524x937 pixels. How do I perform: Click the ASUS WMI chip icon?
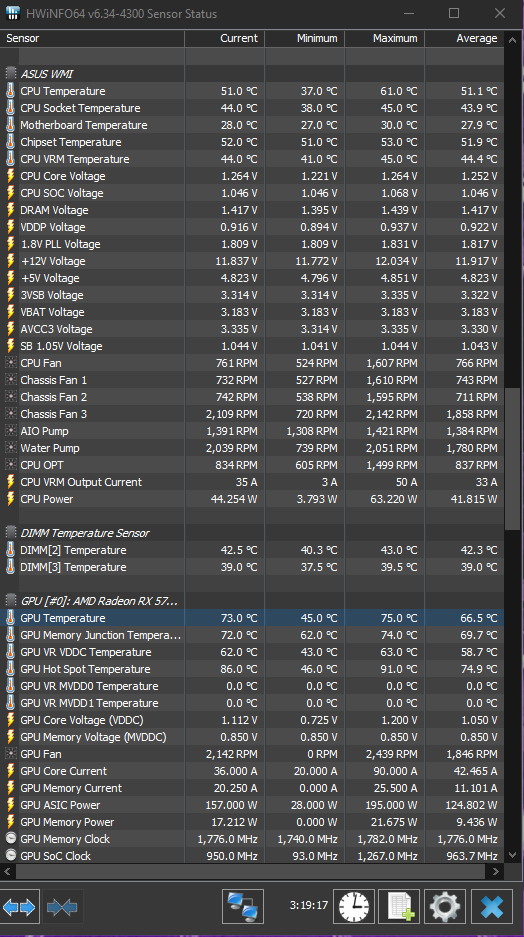pyautogui.click(x=11, y=74)
